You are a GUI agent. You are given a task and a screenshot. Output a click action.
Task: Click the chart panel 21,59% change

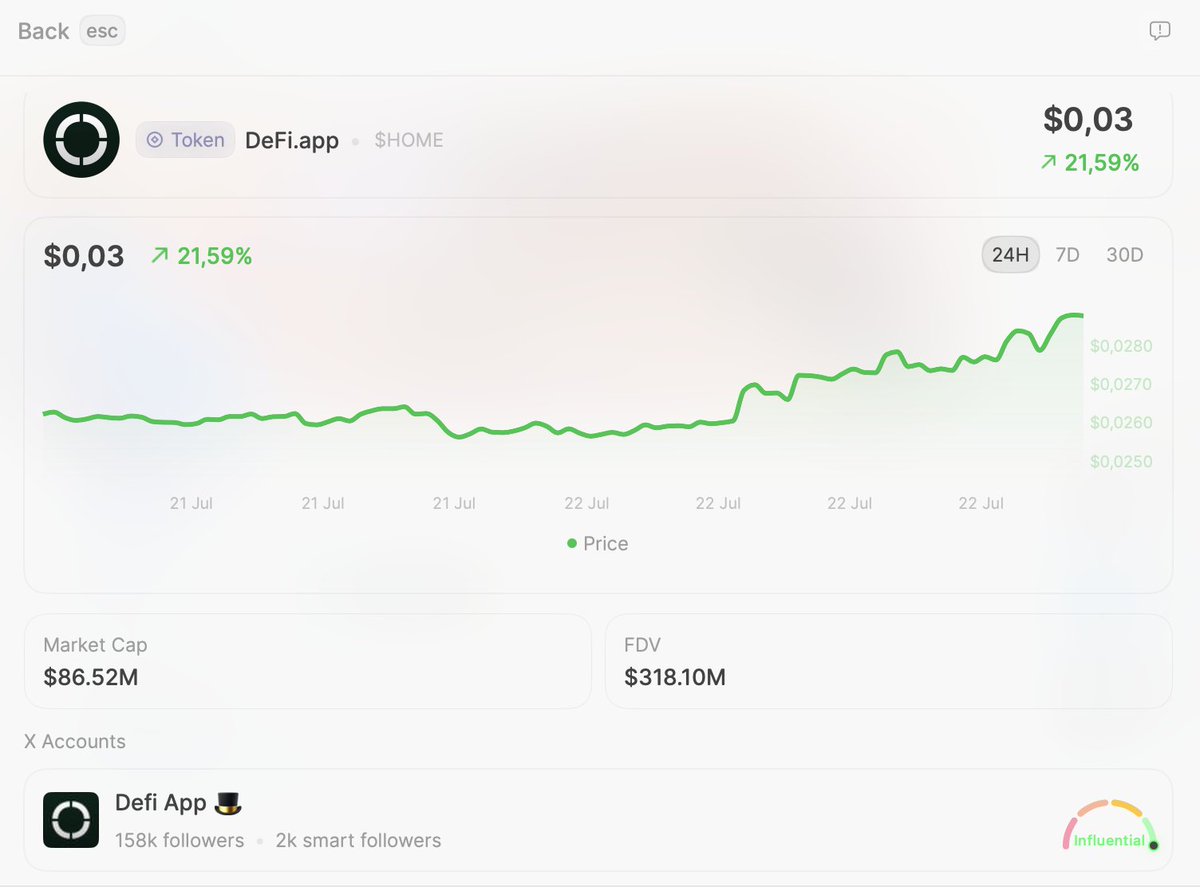201,256
